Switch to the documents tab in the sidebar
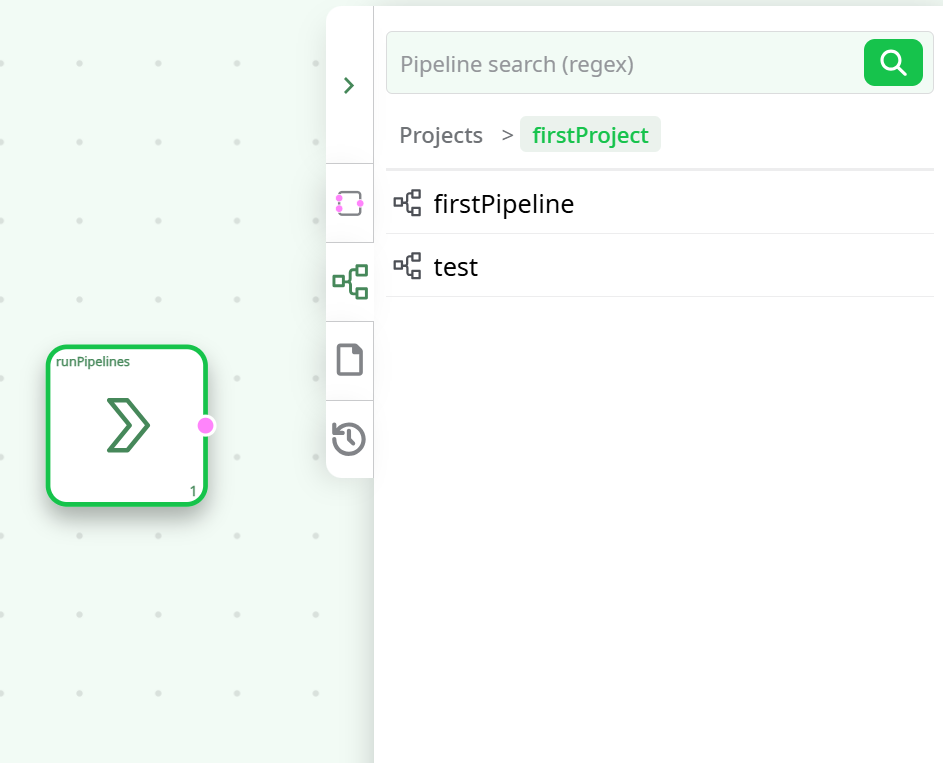943x763 pixels. [x=349, y=360]
